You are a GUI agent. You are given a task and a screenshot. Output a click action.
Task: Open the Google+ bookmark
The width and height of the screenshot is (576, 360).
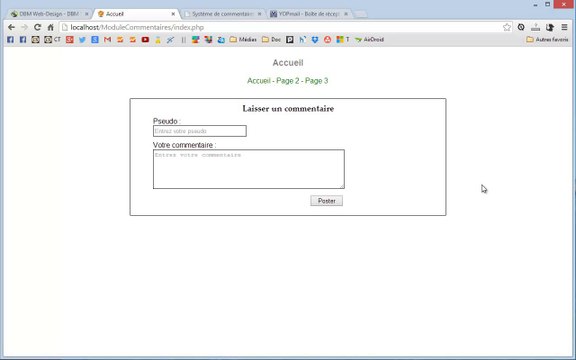70,39
